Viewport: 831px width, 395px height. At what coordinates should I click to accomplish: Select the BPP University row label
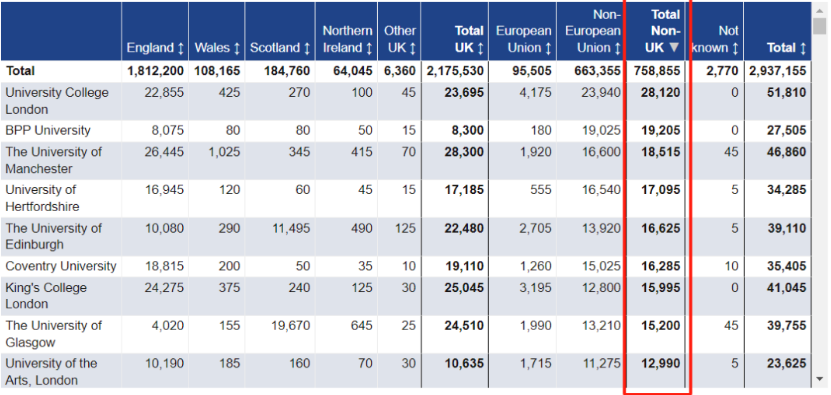48,130
